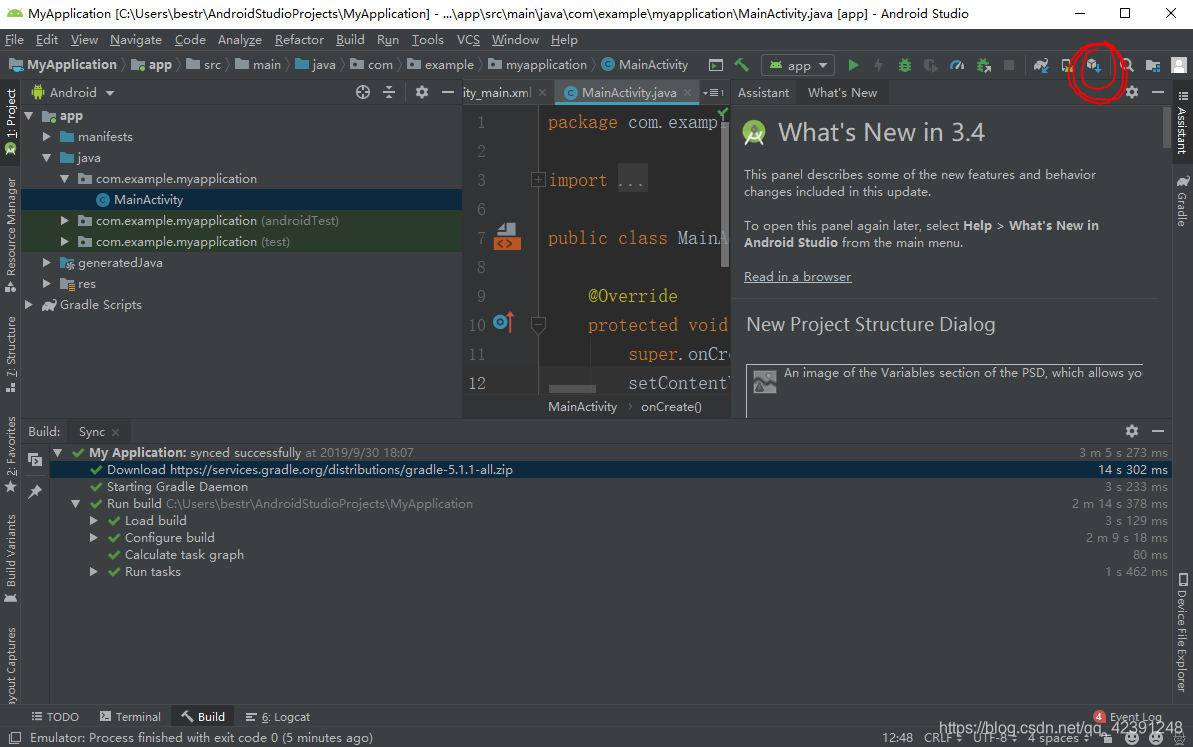Profile the app with the profiler icon
This screenshot has height=747, width=1193.
click(957, 64)
